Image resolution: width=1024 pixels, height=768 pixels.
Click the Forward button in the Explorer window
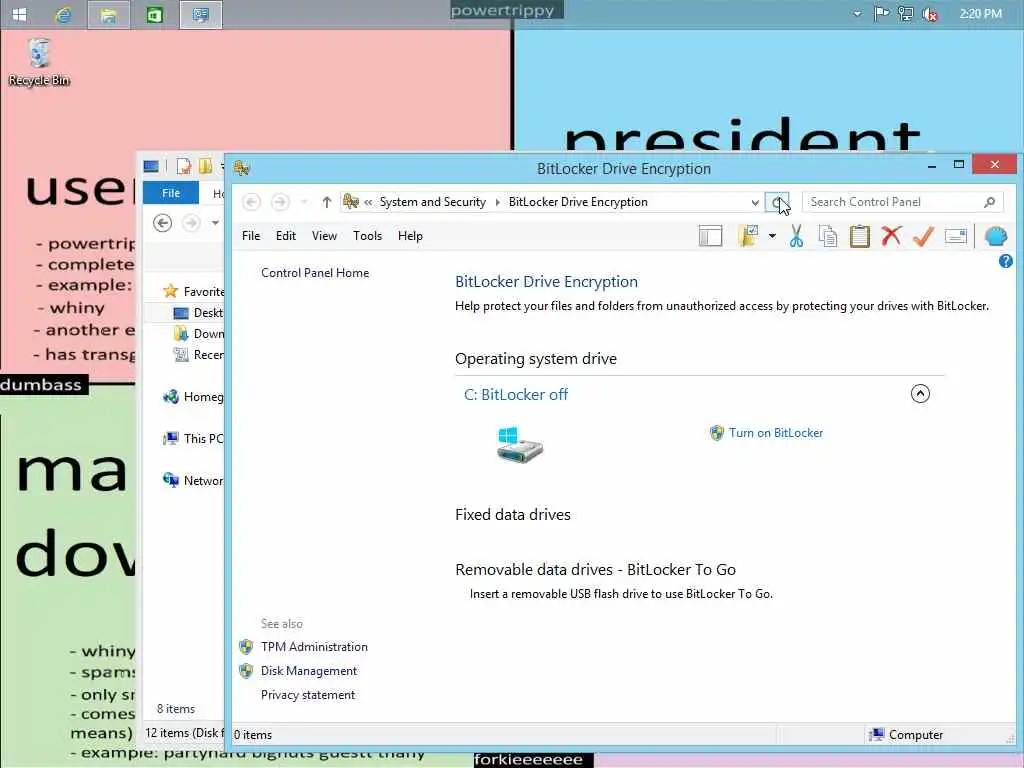tap(191, 223)
